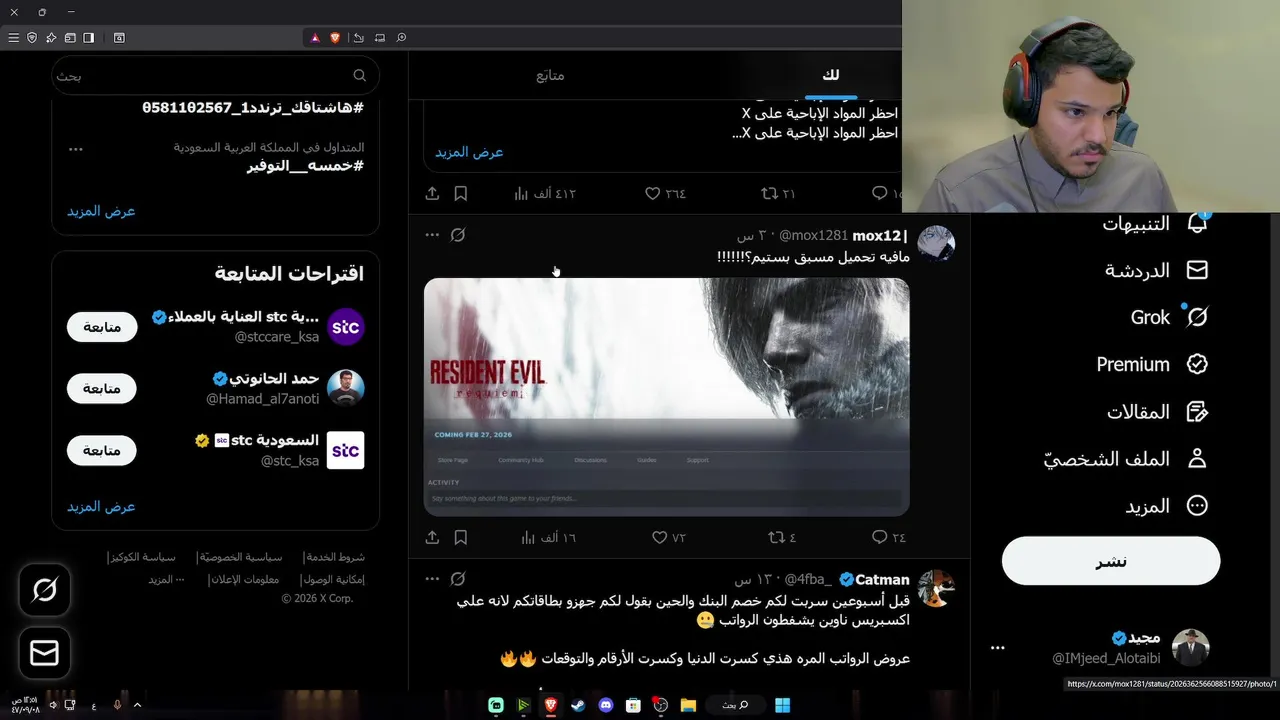
Task: View analytics showing ١٦ ألف
Action: point(549,537)
